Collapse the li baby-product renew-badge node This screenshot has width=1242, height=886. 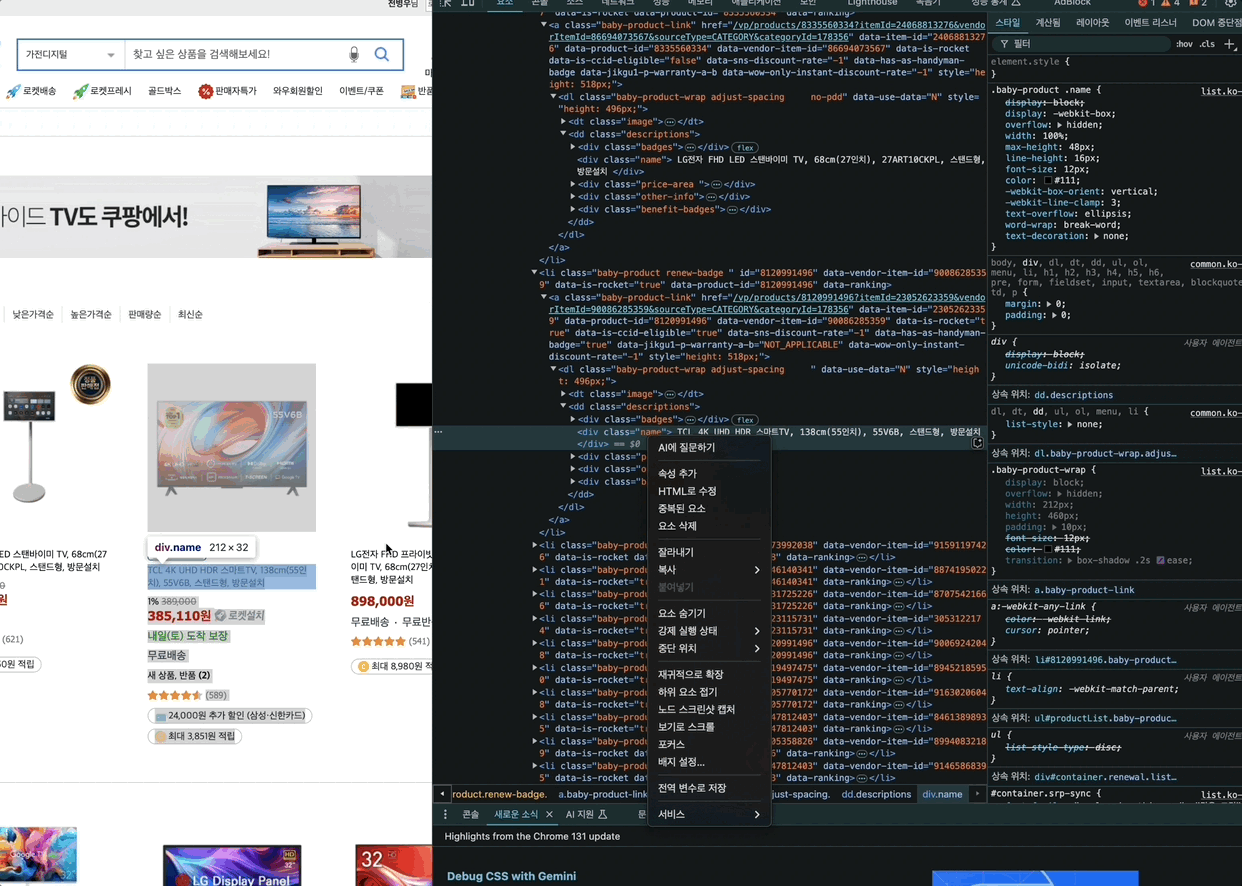coord(534,272)
